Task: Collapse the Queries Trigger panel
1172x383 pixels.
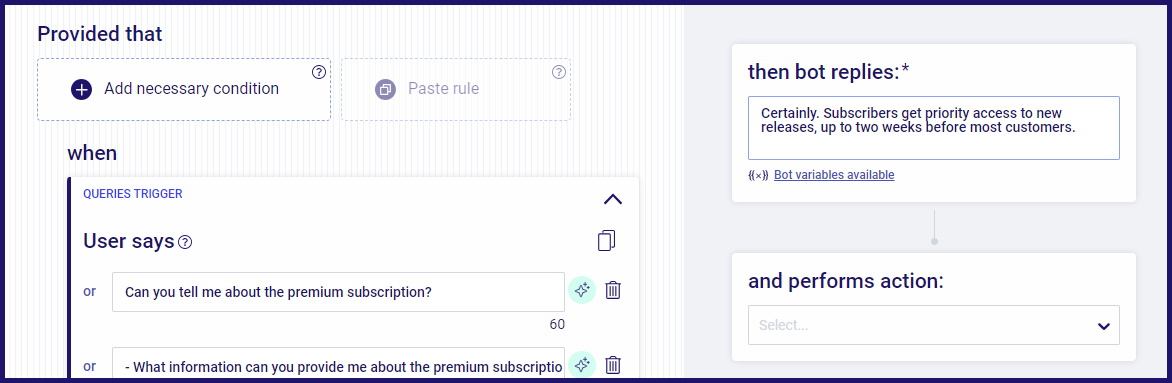Action: tap(613, 199)
